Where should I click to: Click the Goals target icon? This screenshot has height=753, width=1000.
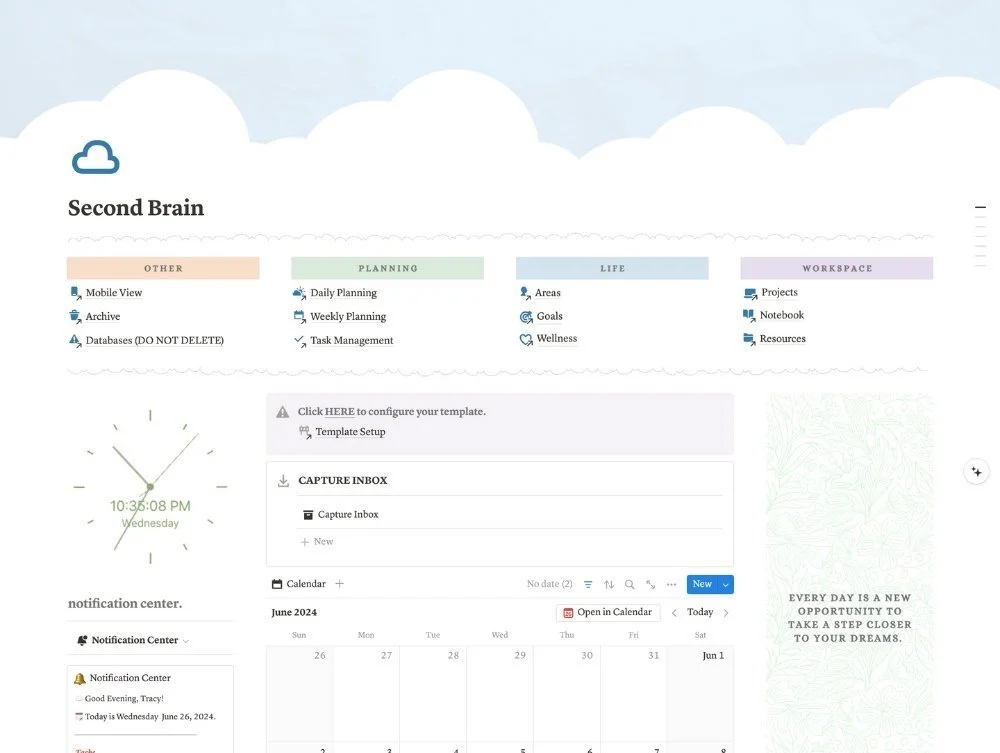(x=526, y=317)
